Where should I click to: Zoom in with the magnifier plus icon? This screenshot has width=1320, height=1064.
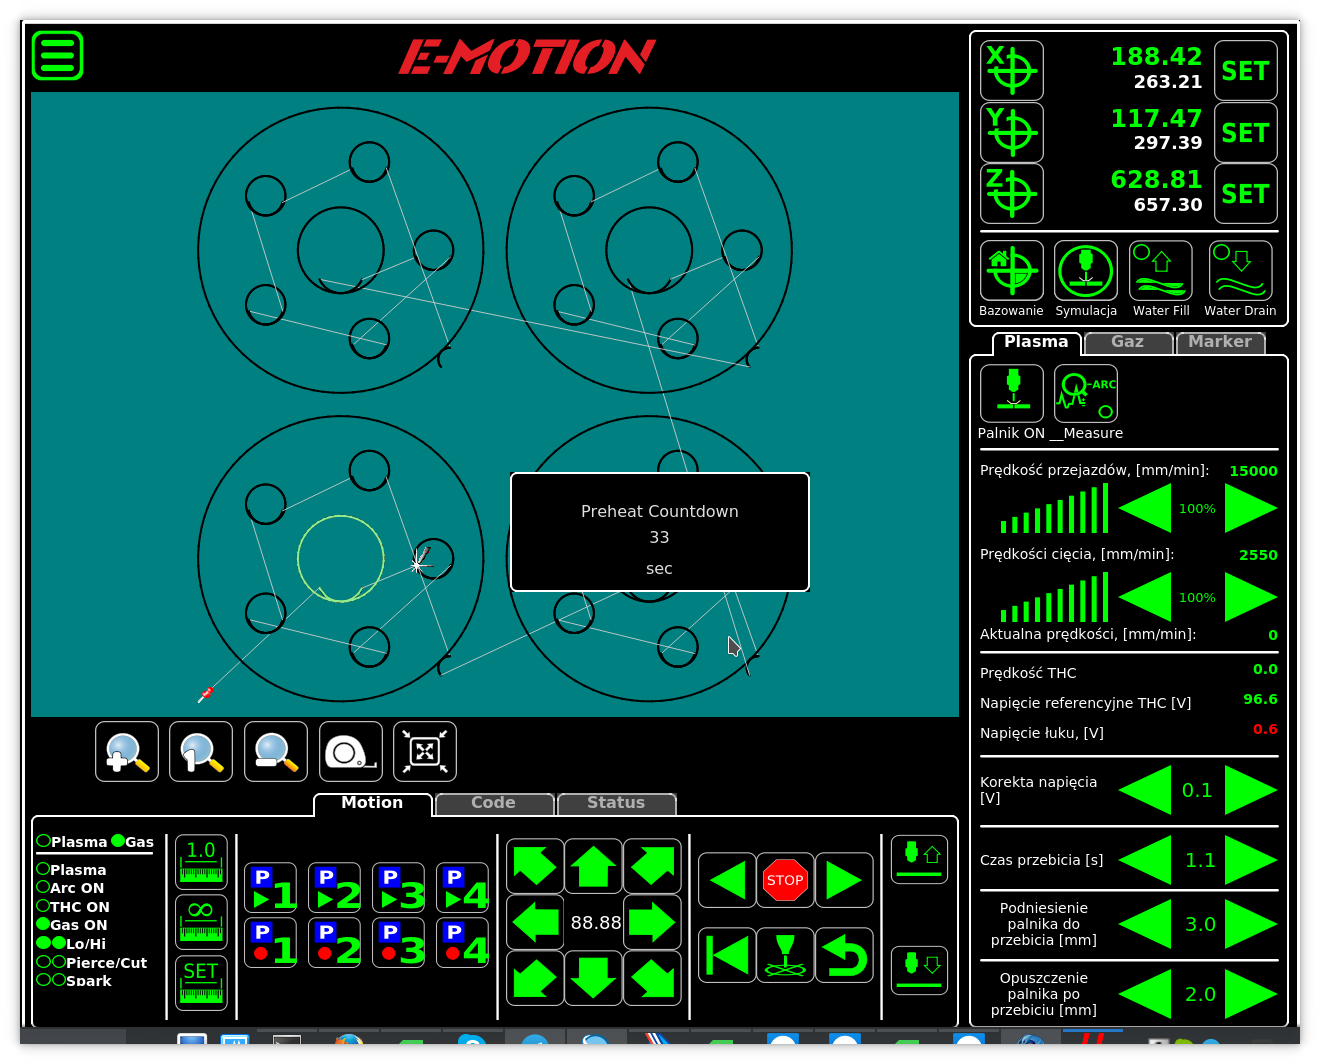127,752
